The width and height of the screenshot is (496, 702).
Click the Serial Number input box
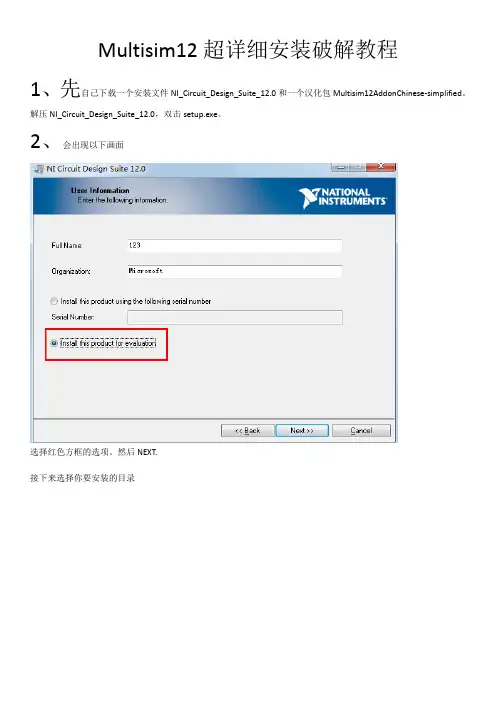pos(235,317)
